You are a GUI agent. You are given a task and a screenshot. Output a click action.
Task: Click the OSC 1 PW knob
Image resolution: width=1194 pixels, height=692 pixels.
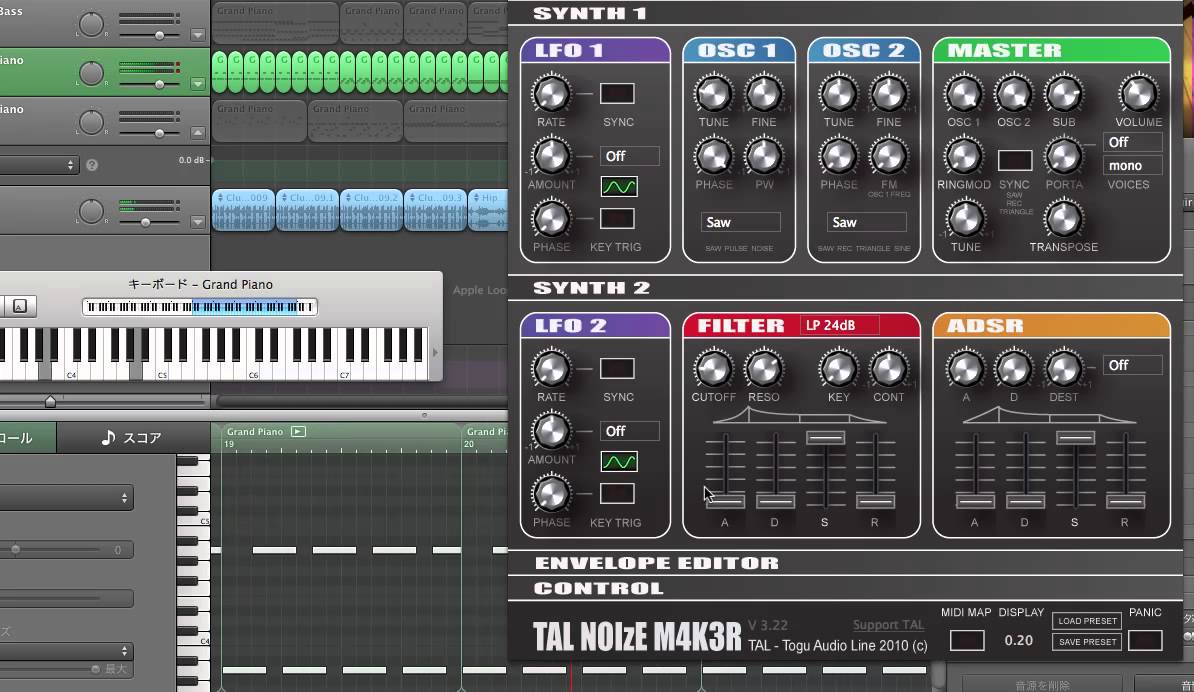763,156
